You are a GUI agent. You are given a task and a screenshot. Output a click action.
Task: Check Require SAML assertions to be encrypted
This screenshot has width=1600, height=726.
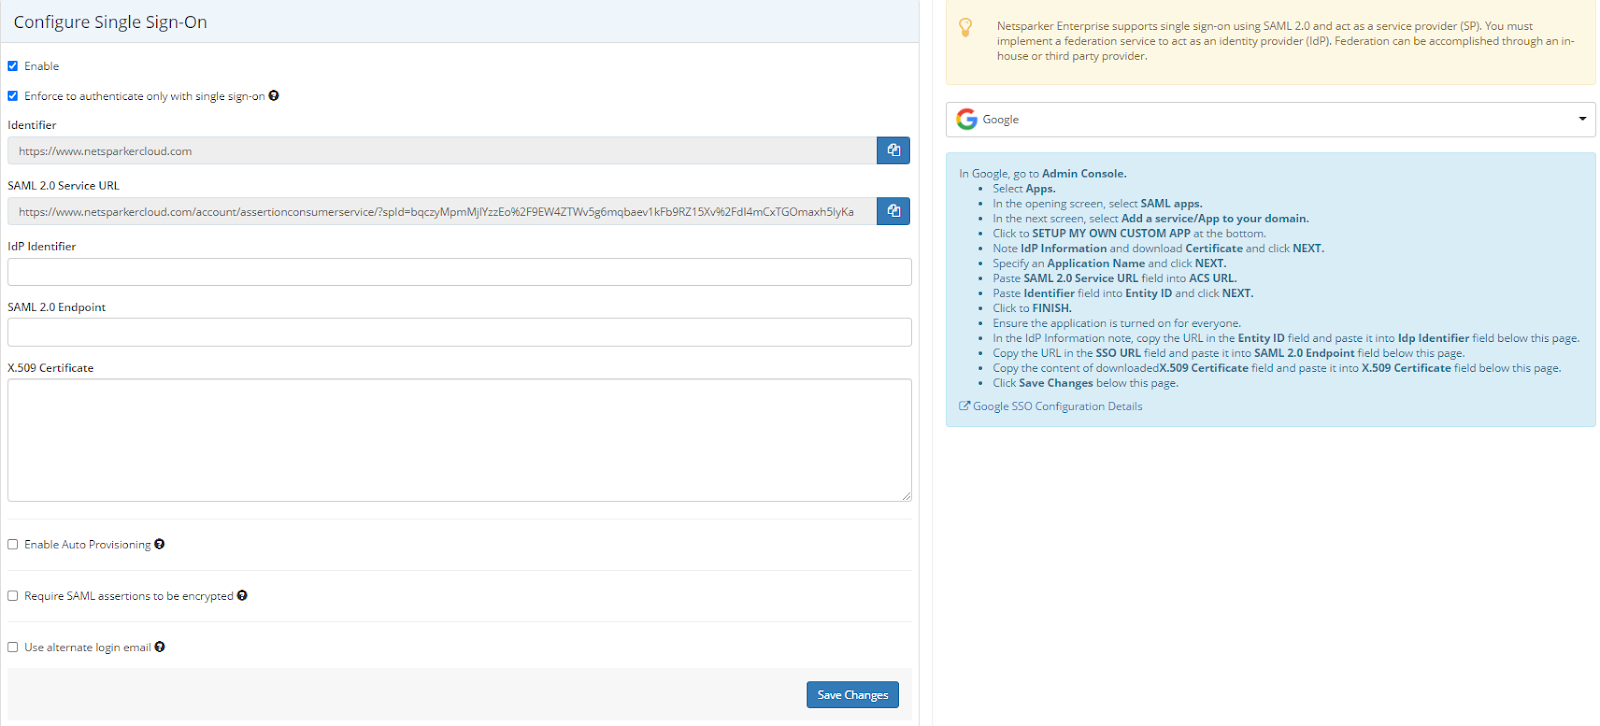(x=13, y=596)
